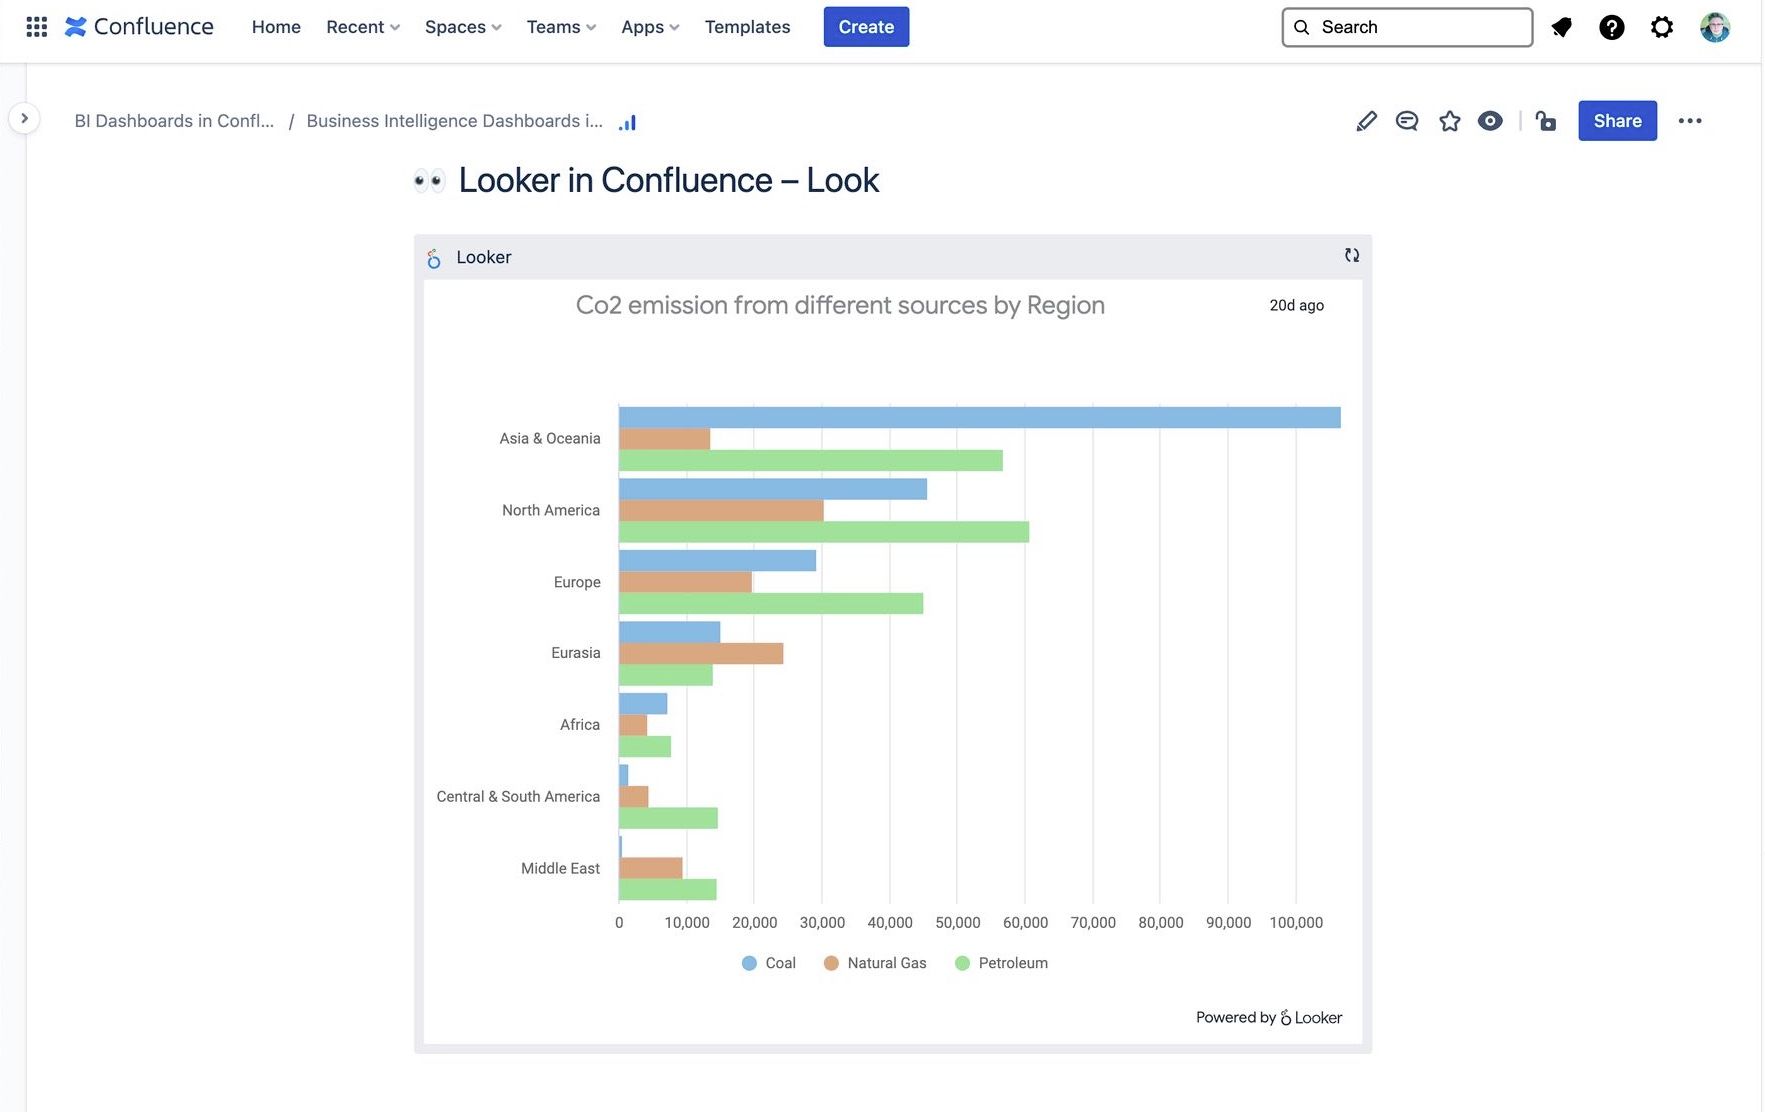
Task: Click the eyes emoji beside page title
Action: pos(429,181)
